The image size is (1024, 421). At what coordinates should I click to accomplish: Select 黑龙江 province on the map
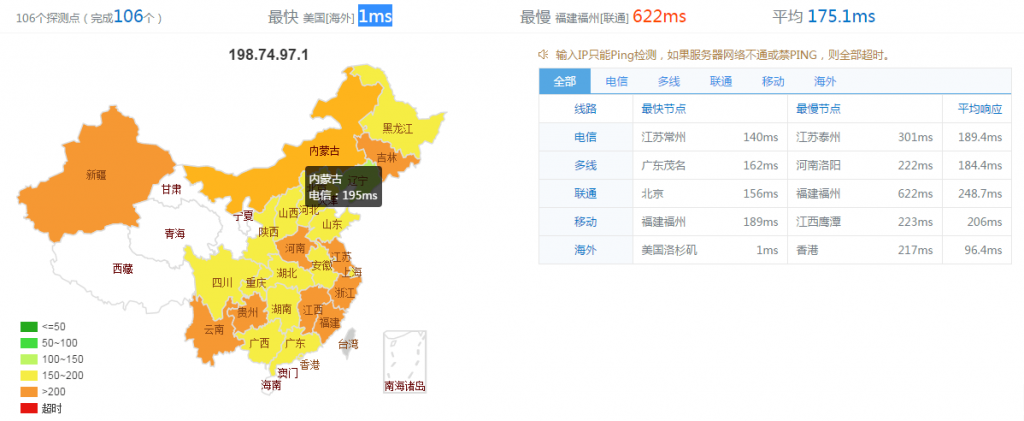click(x=397, y=128)
